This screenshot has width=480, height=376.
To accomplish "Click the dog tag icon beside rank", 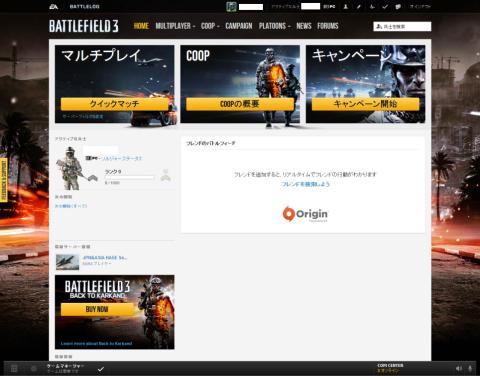I will click(x=166, y=175).
